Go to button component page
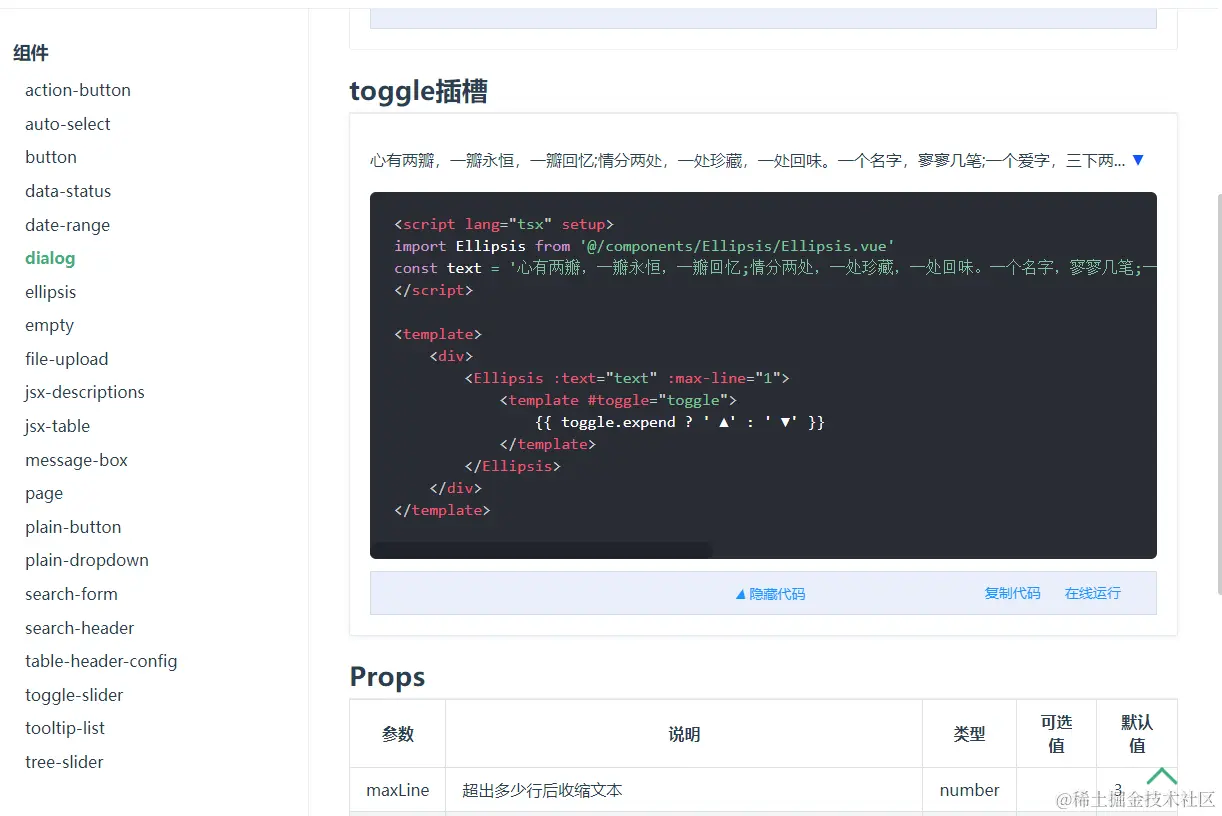The width and height of the screenshot is (1222, 816). [x=51, y=157]
